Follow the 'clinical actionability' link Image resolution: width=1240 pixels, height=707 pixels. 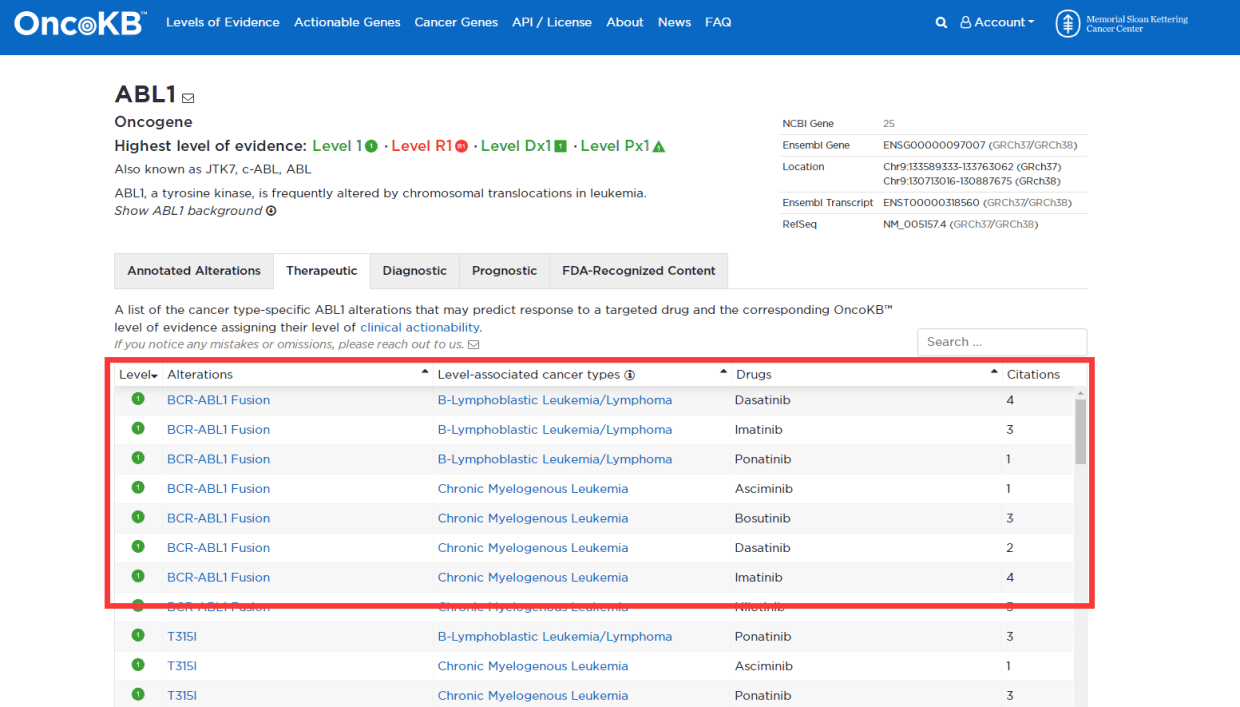(420, 327)
